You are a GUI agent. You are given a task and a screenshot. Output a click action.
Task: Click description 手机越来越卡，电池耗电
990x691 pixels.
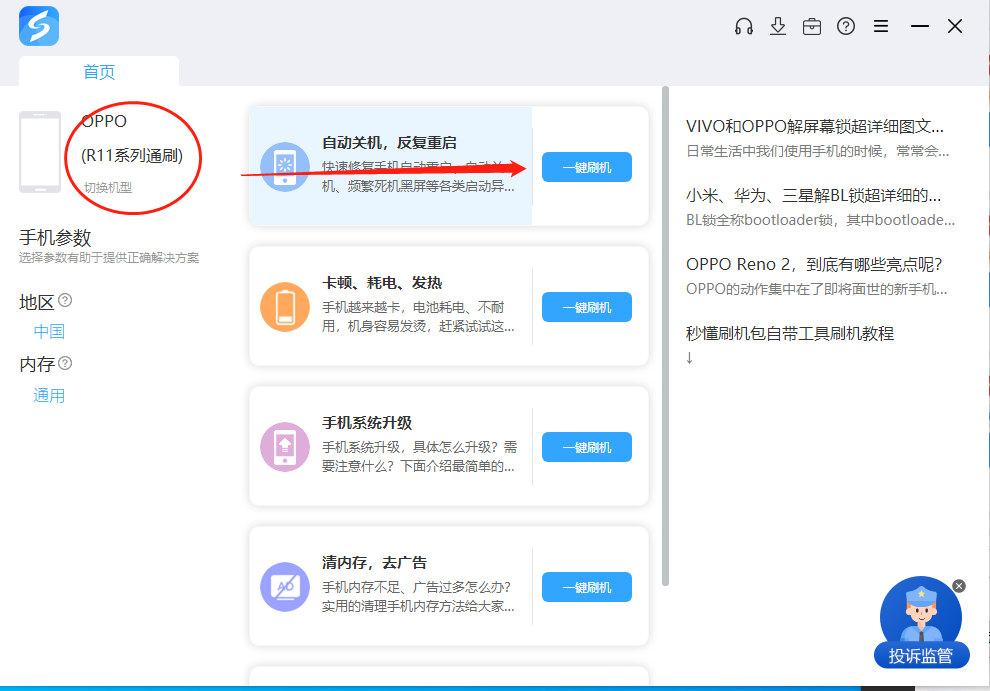click(418, 317)
